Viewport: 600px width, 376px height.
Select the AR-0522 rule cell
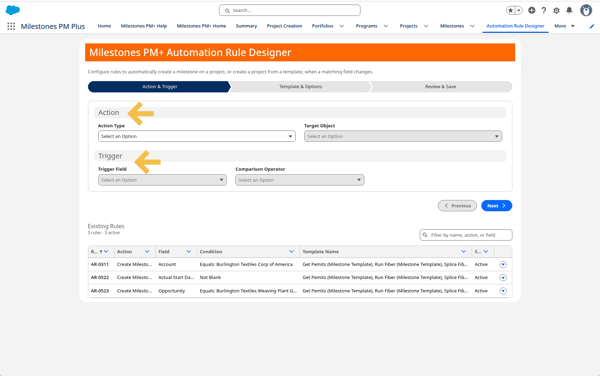tap(100, 277)
